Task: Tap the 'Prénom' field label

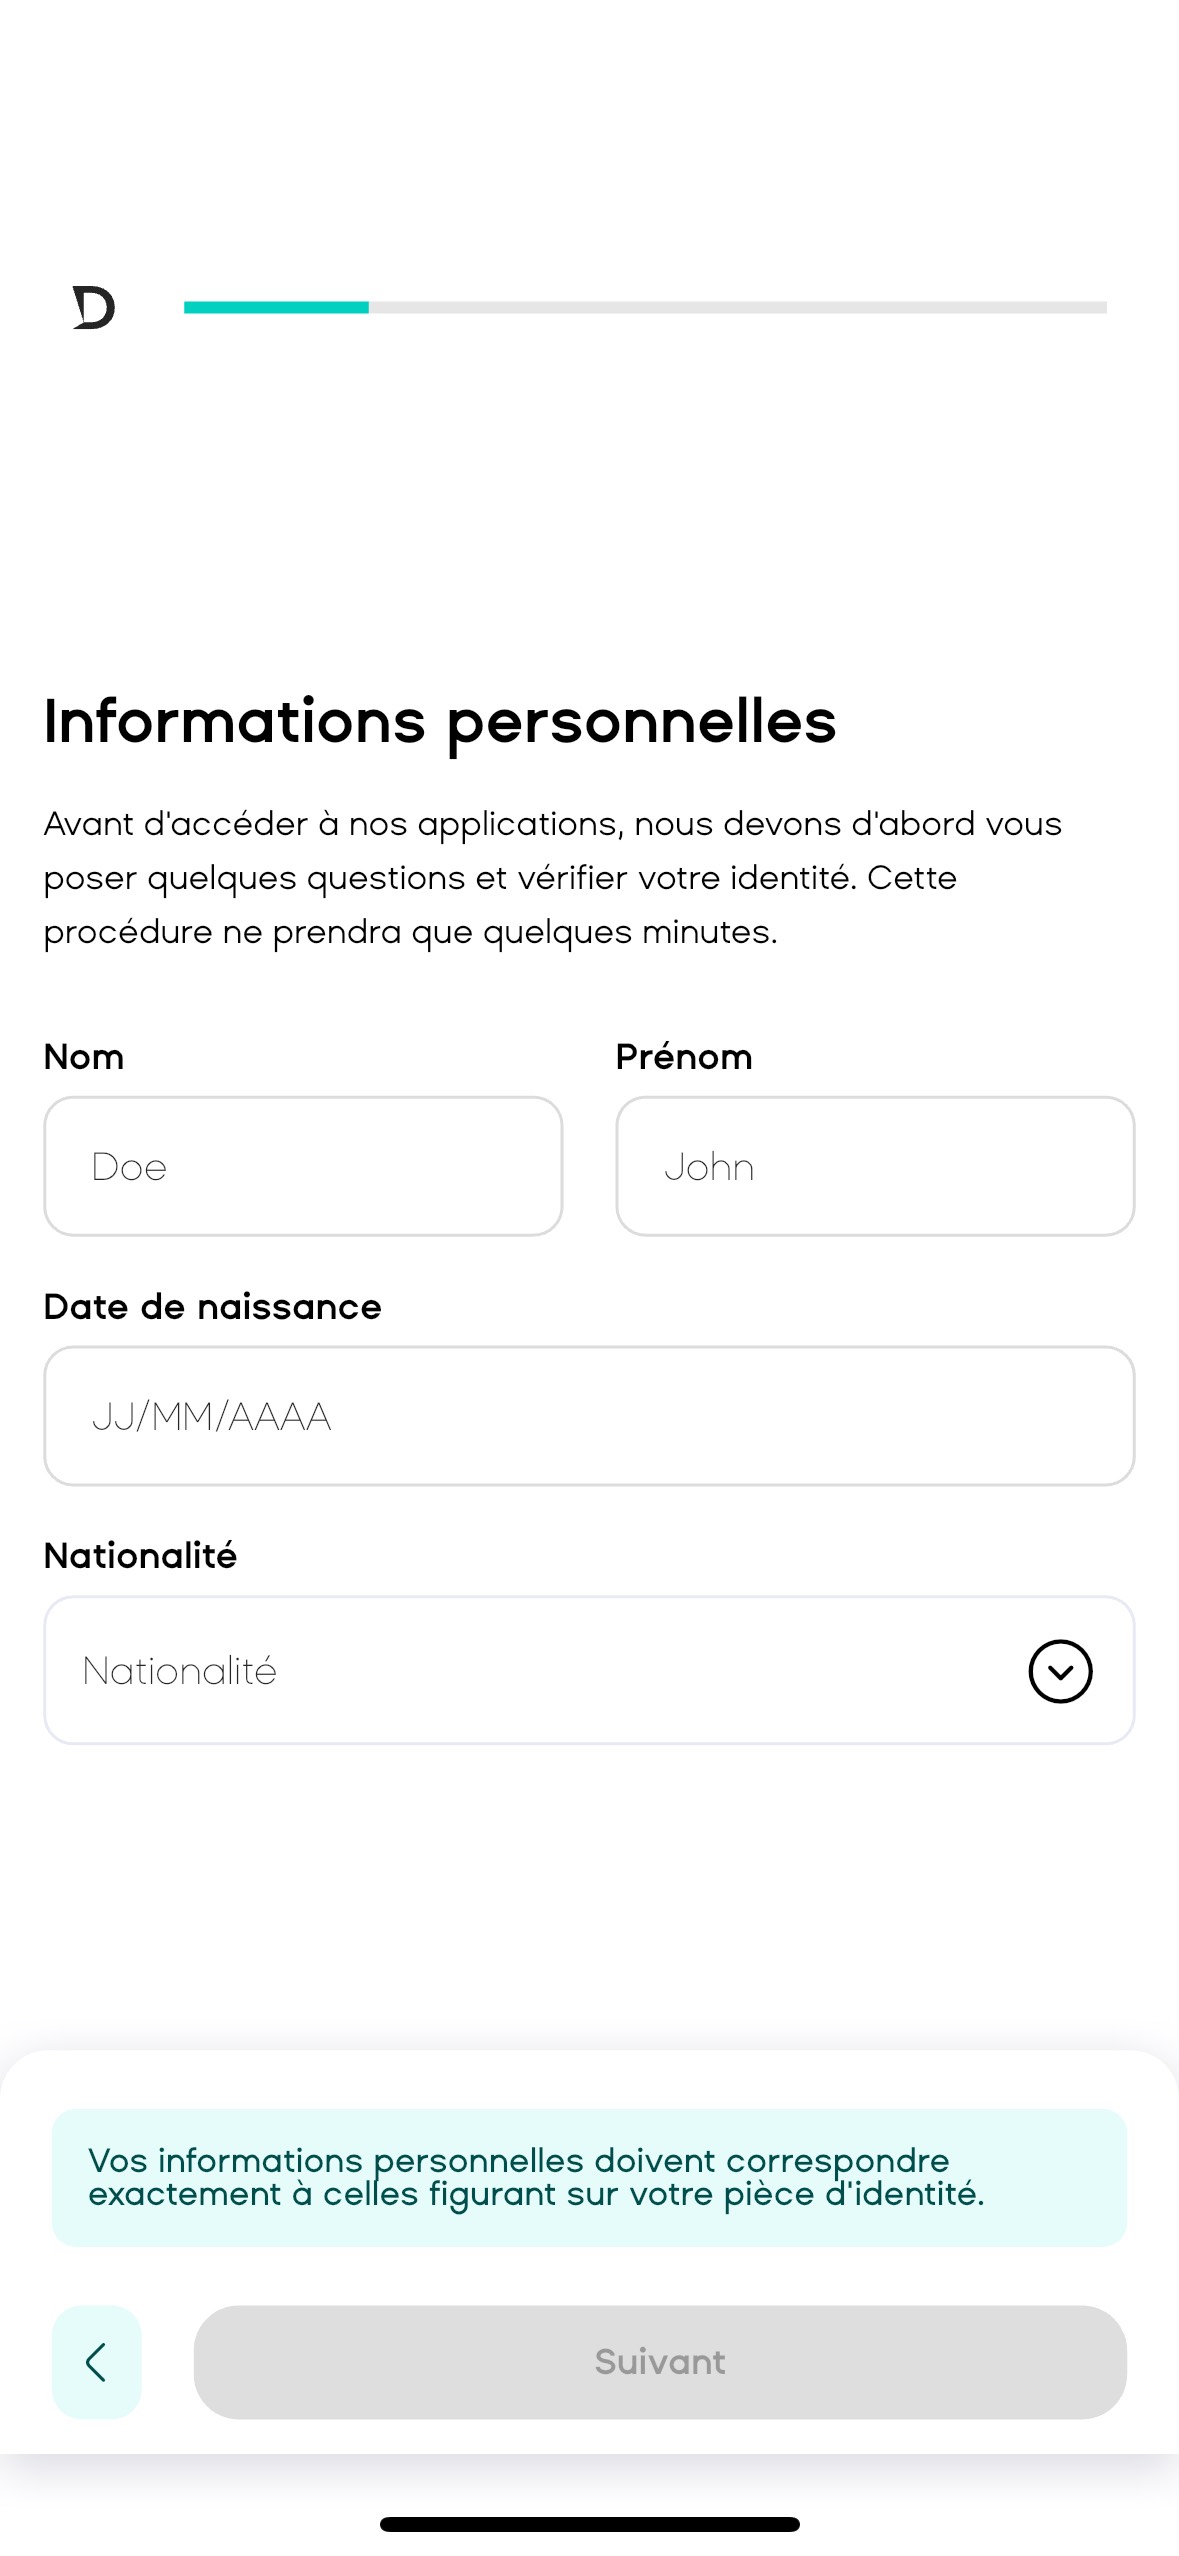Action: (684, 1057)
